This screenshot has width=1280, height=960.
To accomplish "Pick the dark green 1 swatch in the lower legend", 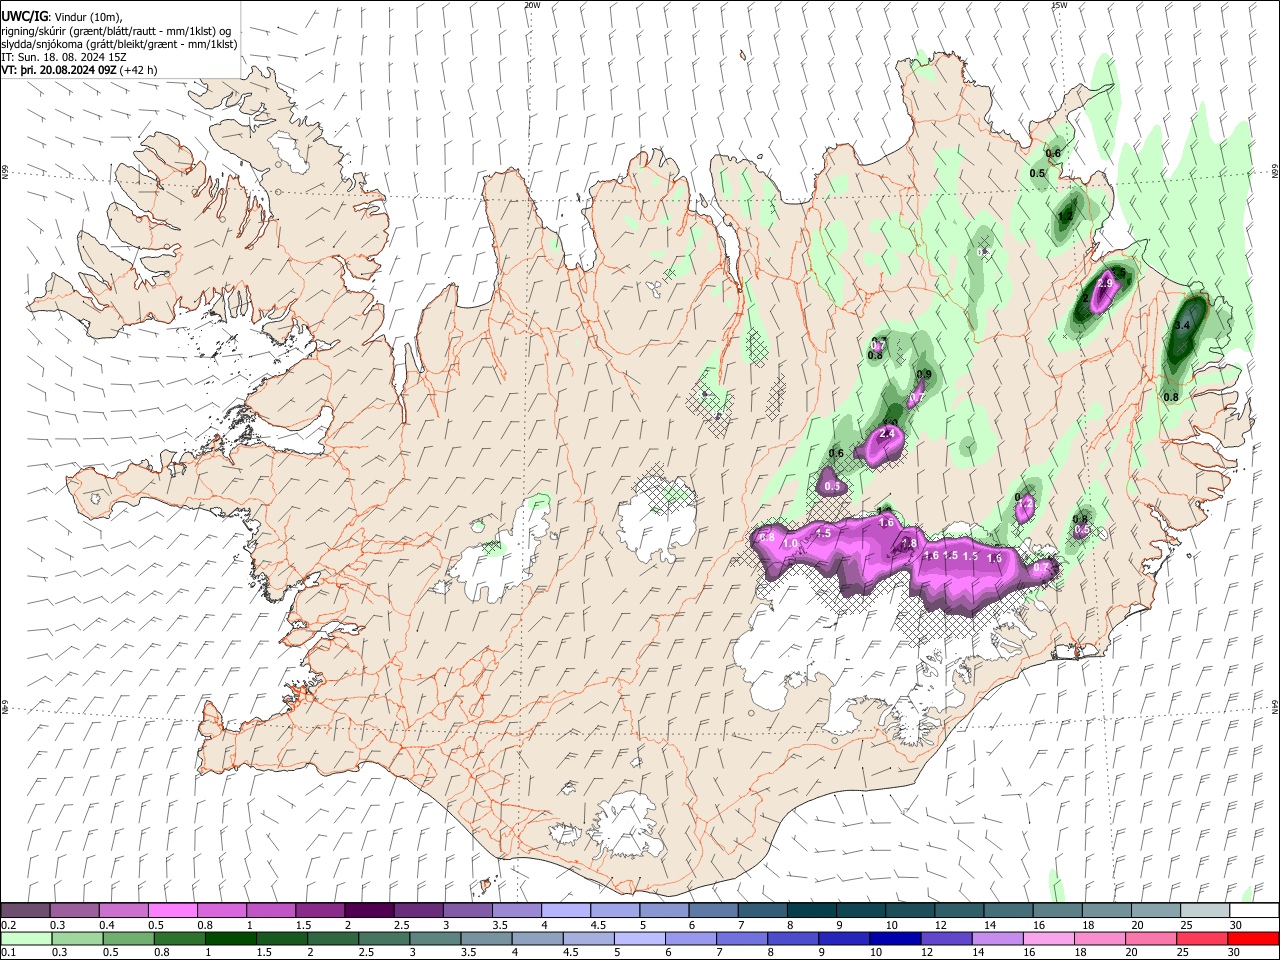I will (230, 938).
